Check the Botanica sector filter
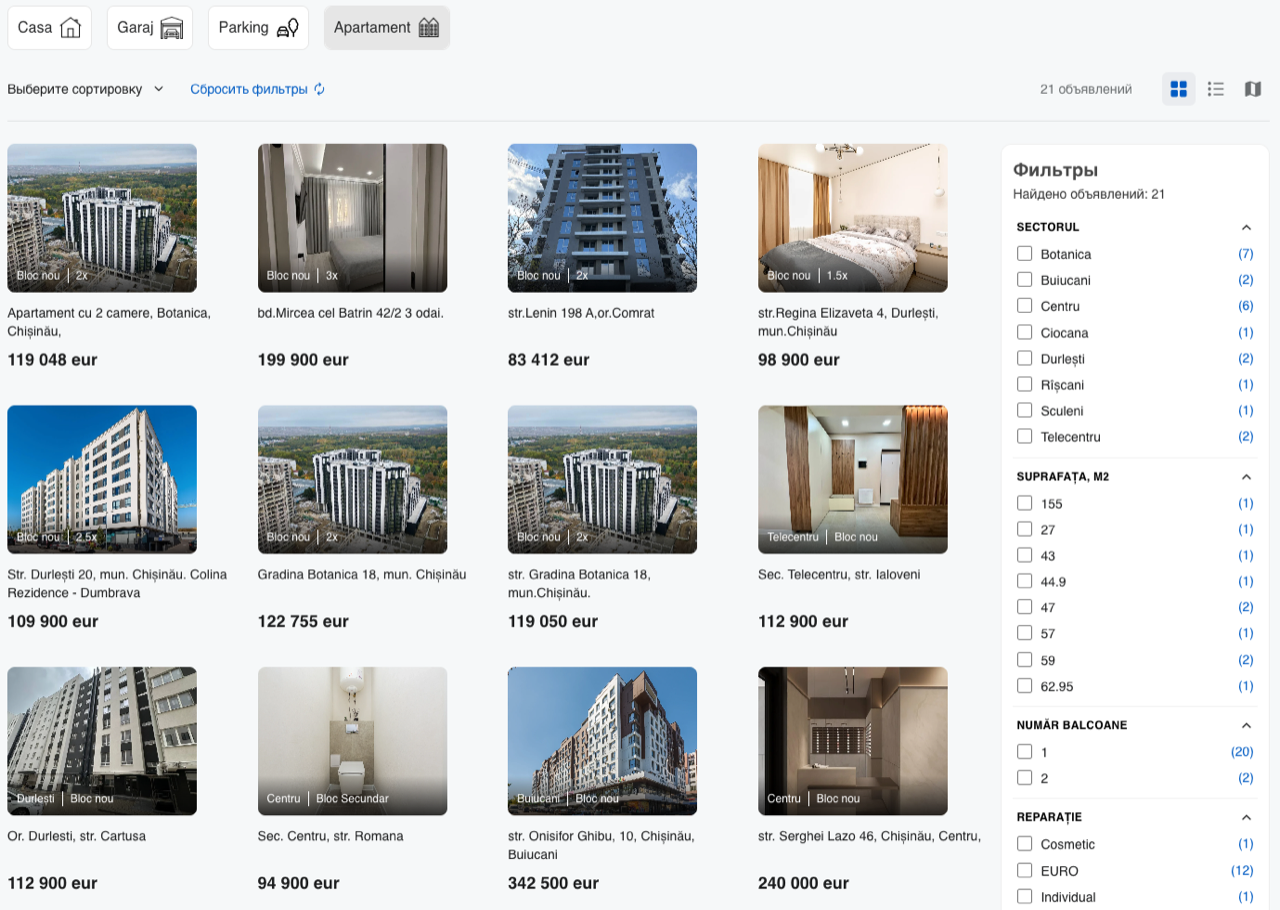This screenshot has width=1280, height=910. pyautogui.click(x=1024, y=254)
